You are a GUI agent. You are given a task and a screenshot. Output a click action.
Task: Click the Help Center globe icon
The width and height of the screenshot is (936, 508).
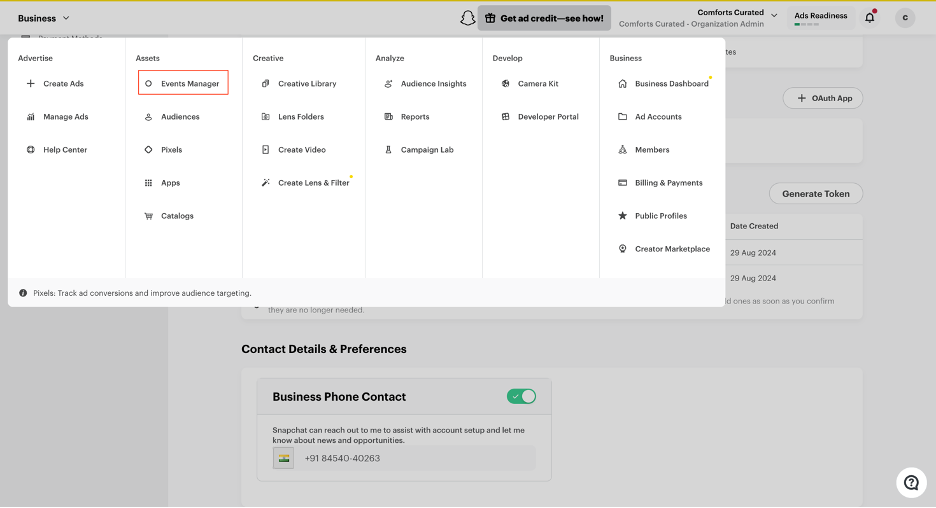[30, 150]
